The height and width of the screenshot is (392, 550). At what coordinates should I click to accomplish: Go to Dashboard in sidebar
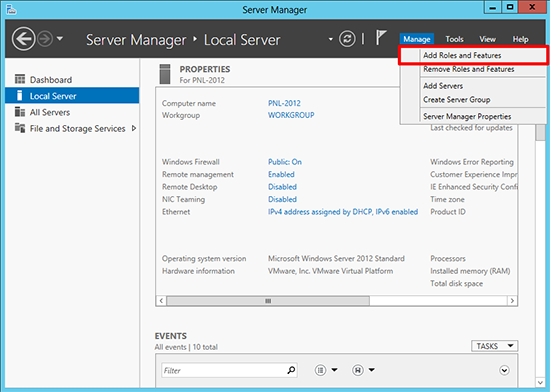(72, 80)
